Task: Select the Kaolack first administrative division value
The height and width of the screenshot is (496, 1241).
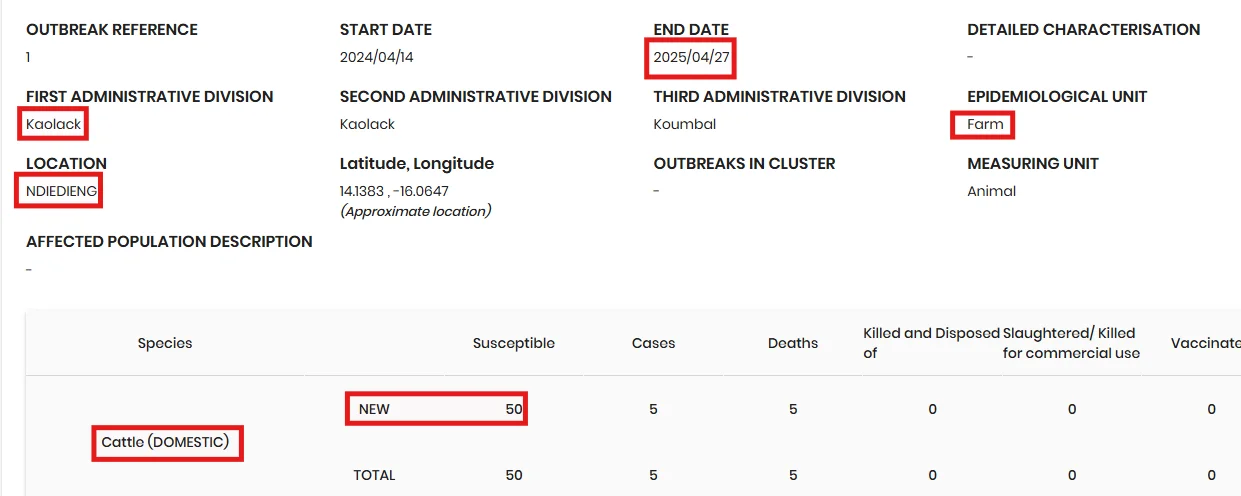Action: coord(54,125)
